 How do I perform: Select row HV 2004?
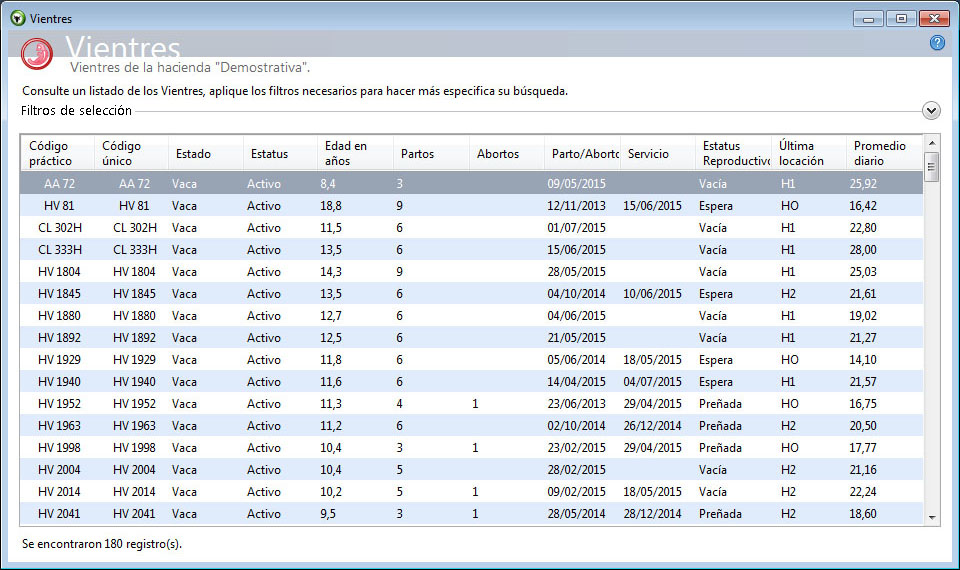tap(471, 470)
